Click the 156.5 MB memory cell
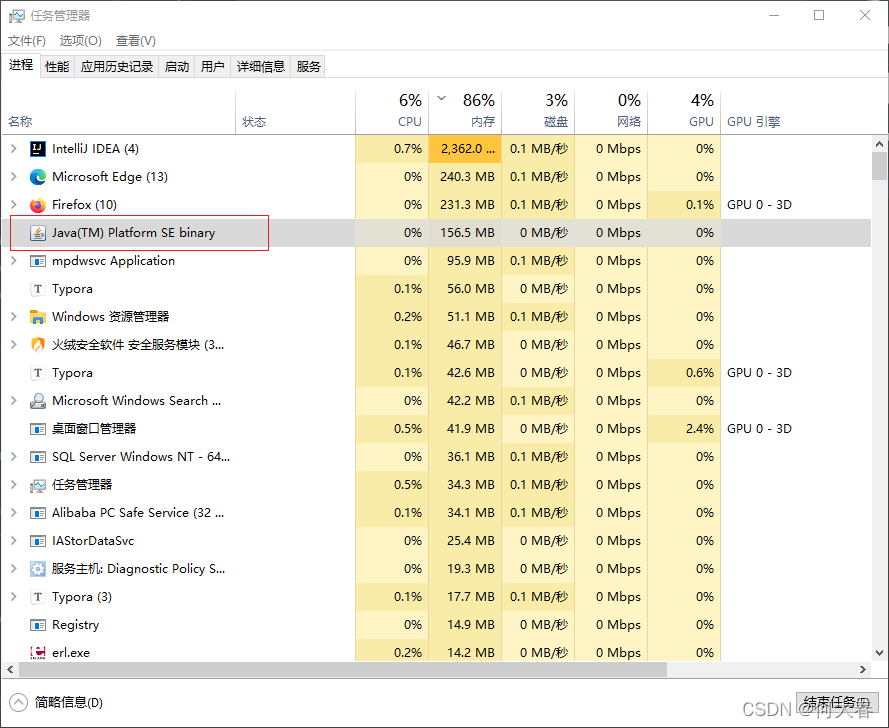Viewport: 889px width, 728px height. point(465,233)
